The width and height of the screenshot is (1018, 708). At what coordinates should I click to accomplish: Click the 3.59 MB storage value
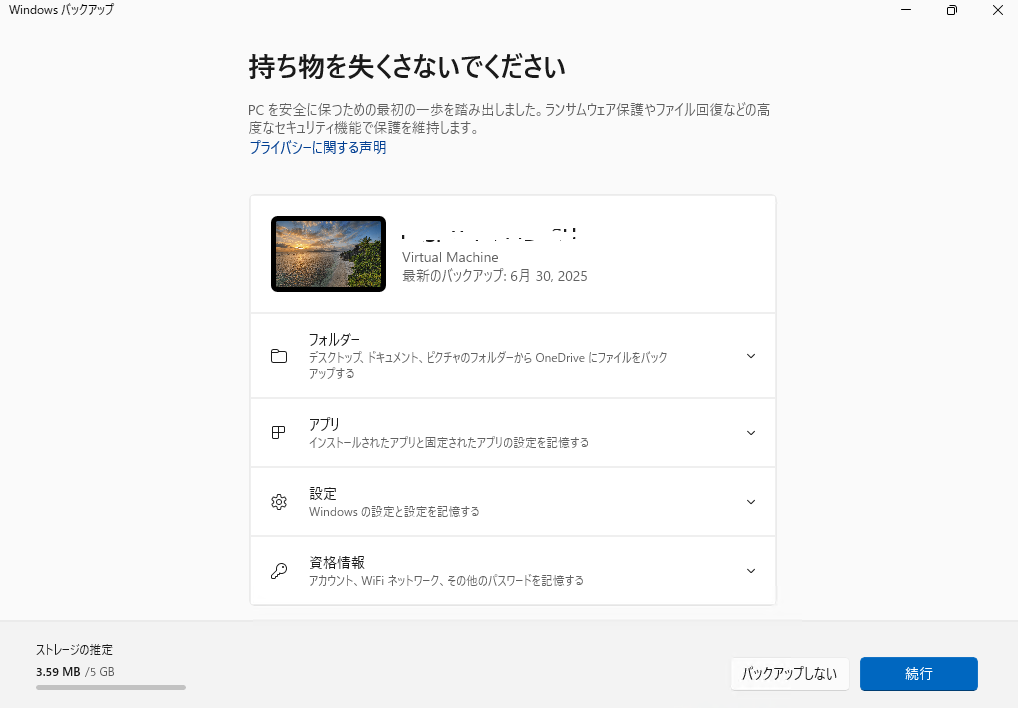(58, 672)
